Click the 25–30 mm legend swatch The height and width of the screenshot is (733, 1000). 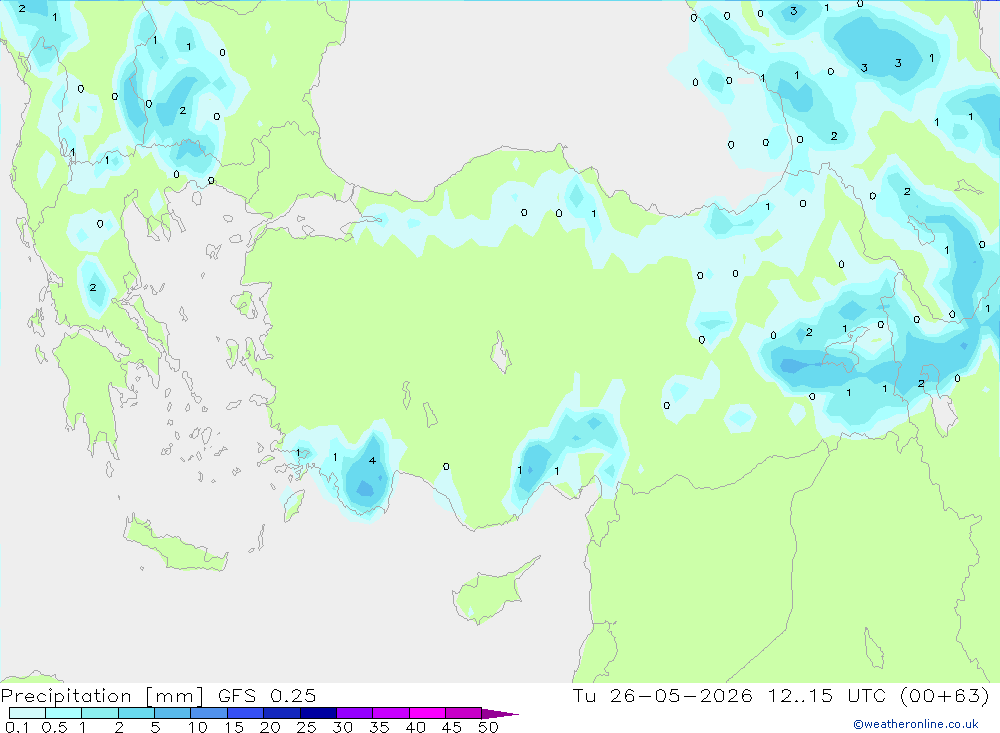318,713
